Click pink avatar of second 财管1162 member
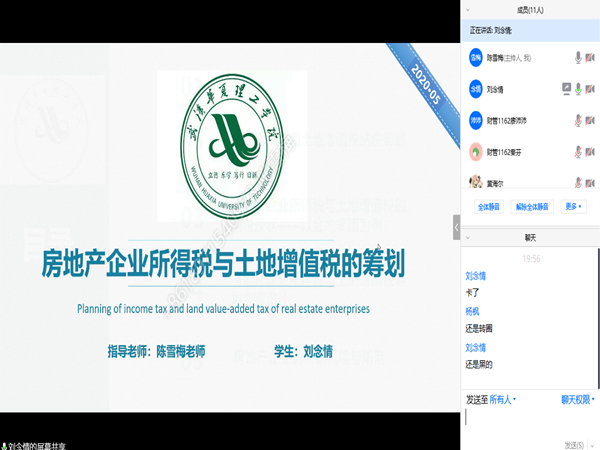Screen dimensions: 600x450 [x=476, y=152]
